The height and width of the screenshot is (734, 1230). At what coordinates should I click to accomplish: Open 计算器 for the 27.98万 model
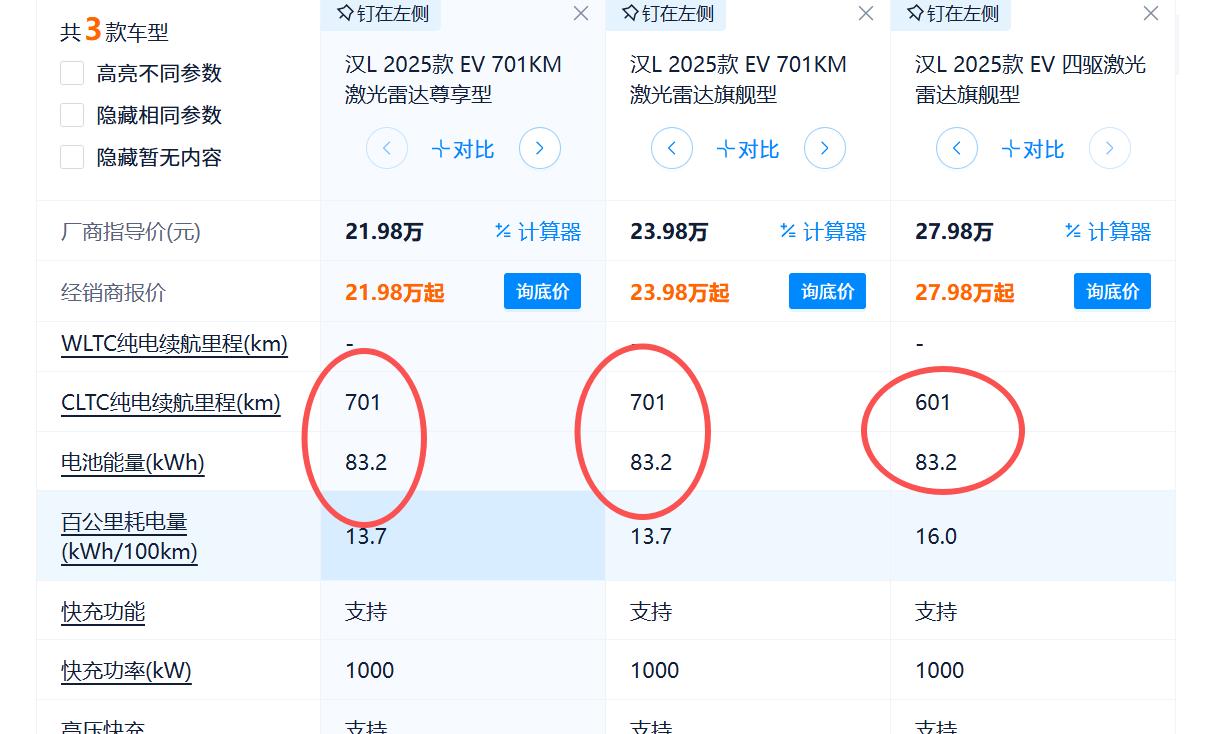click(x=1108, y=232)
